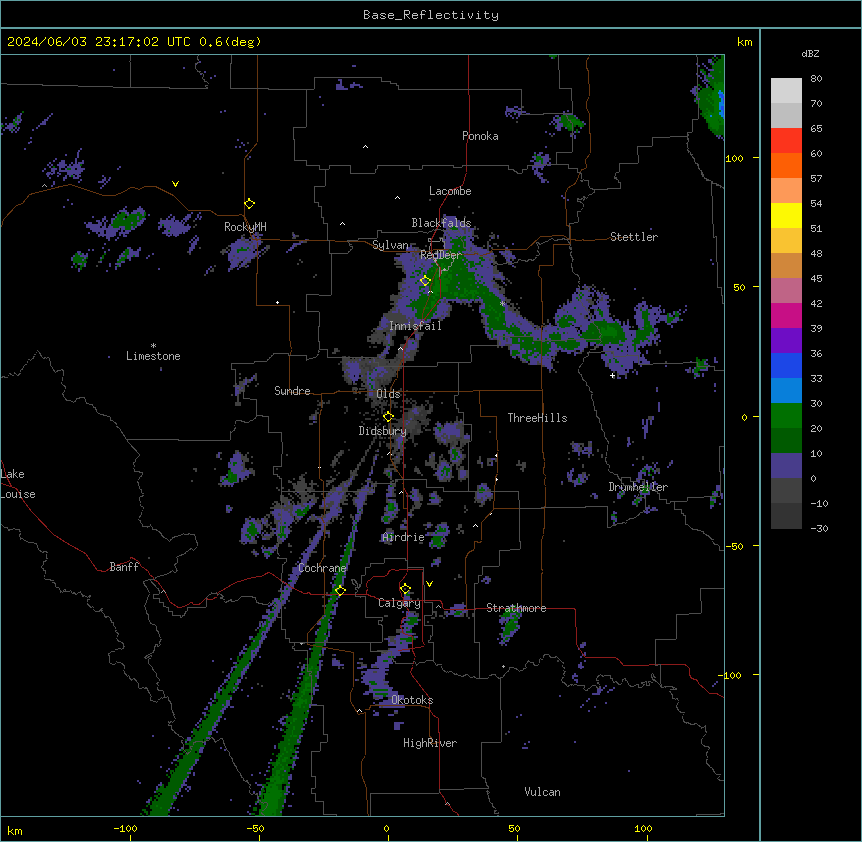The height and width of the screenshot is (842, 862).
Task: Click the Vulcan city label
Action: coord(543,792)
